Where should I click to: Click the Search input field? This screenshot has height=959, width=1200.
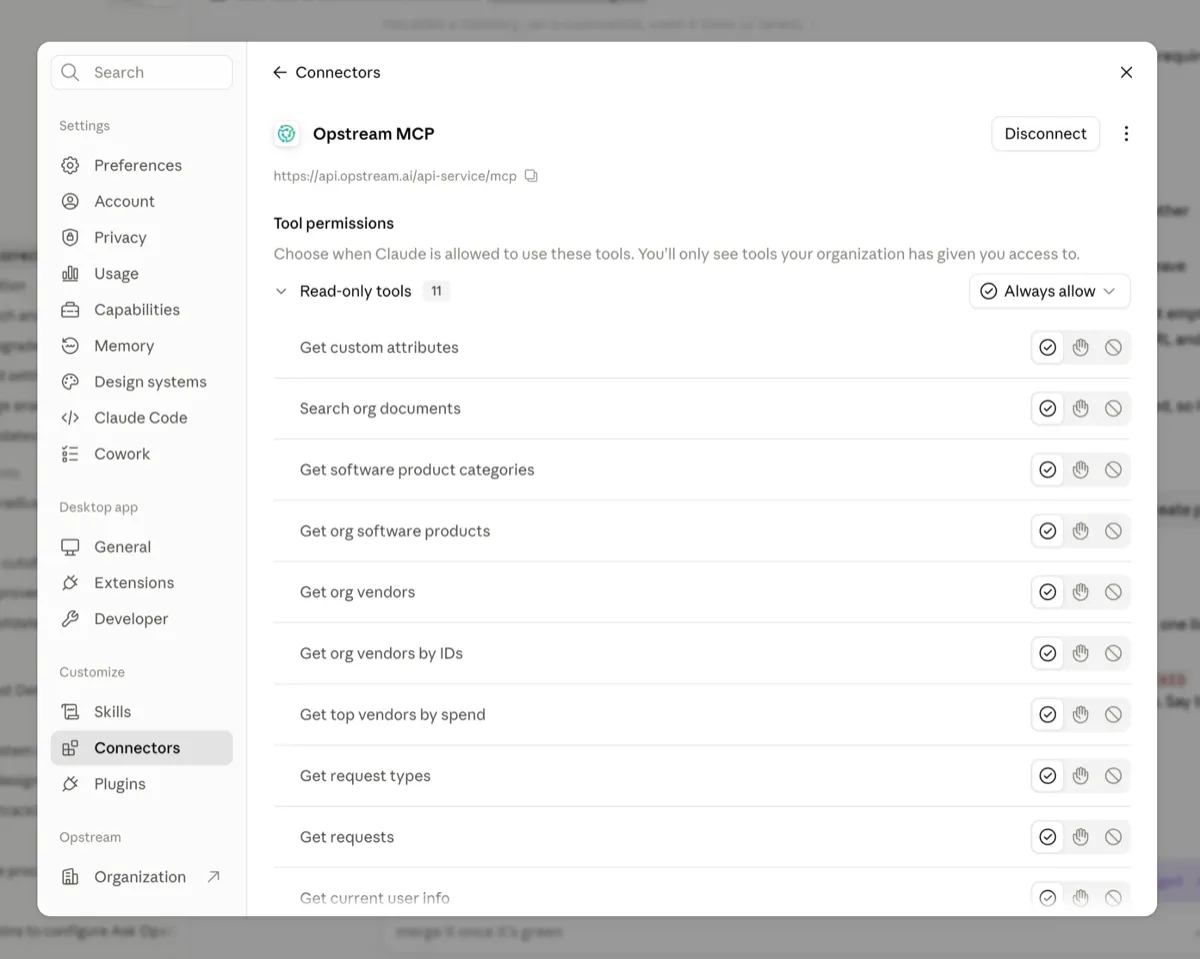pyautogui.click(x=141, y=72)
